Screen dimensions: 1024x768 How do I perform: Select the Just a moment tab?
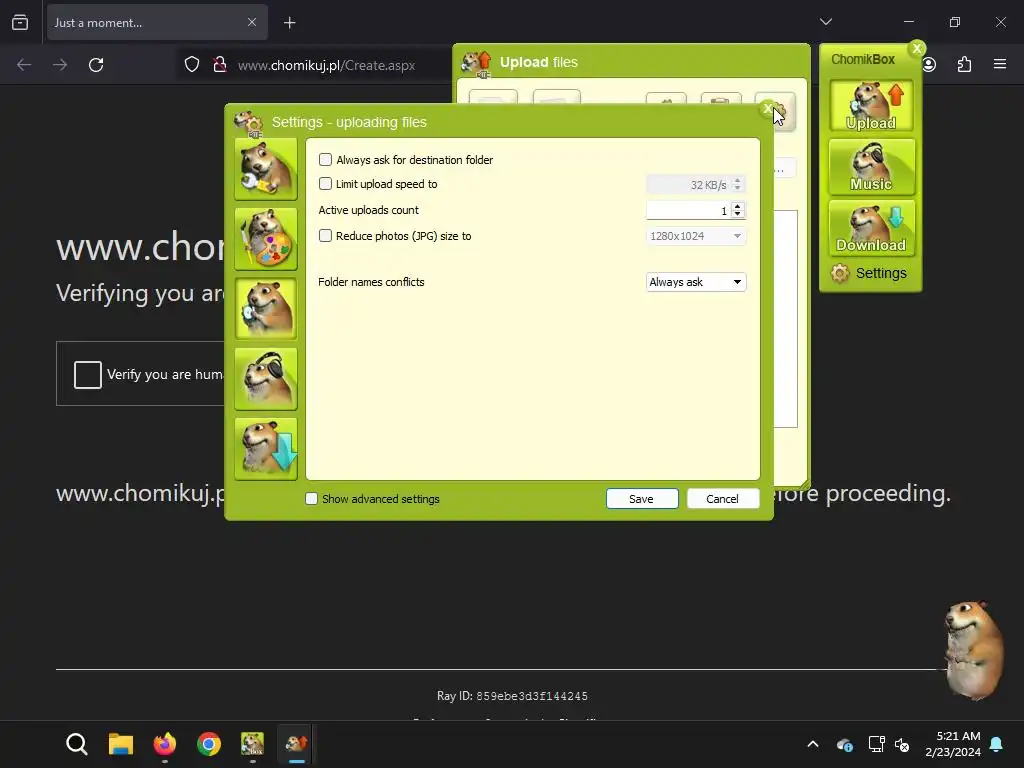(157, 22)
